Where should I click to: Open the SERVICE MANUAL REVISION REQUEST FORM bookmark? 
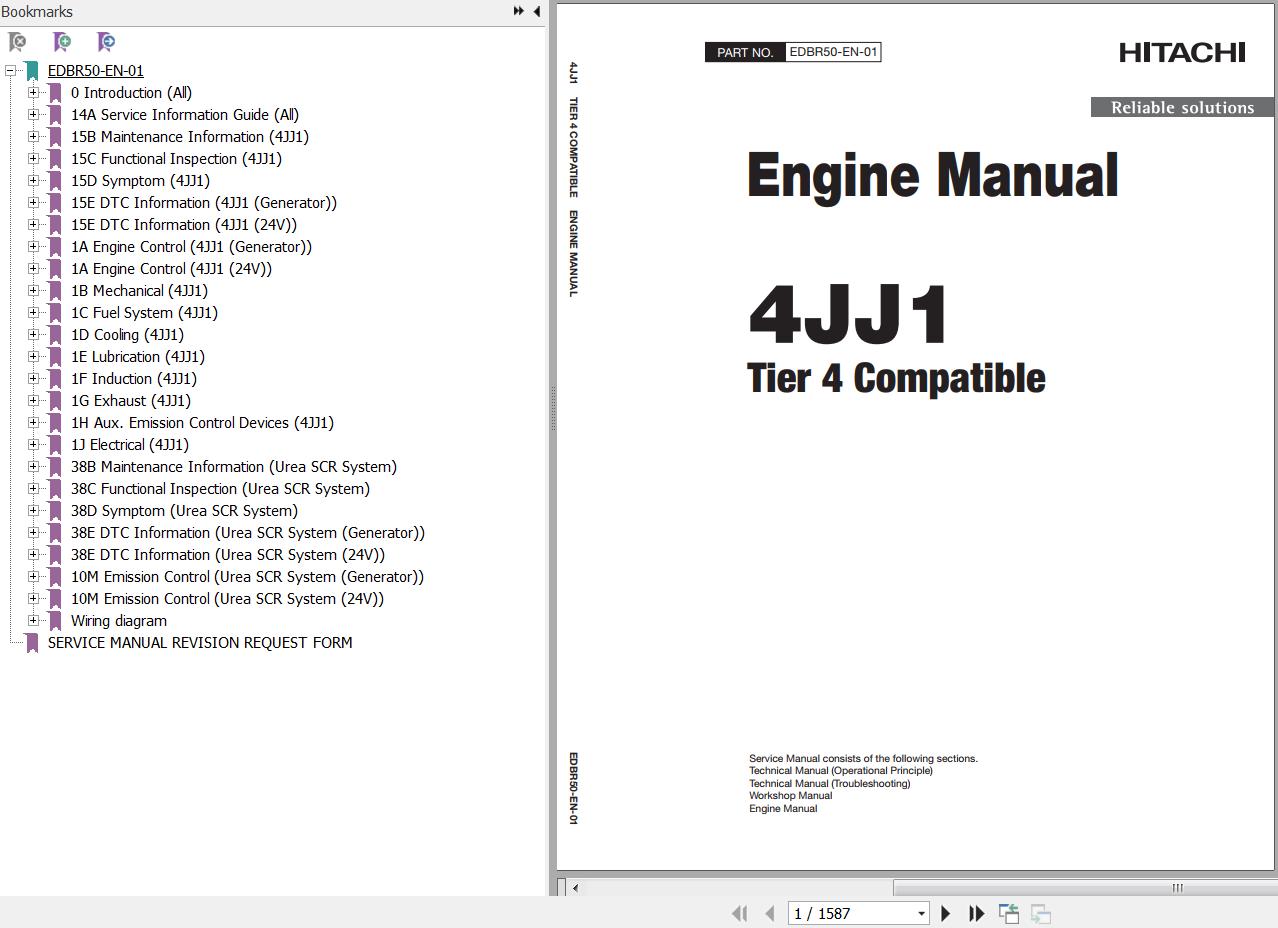pyautogui.click(x=200, y=643)
